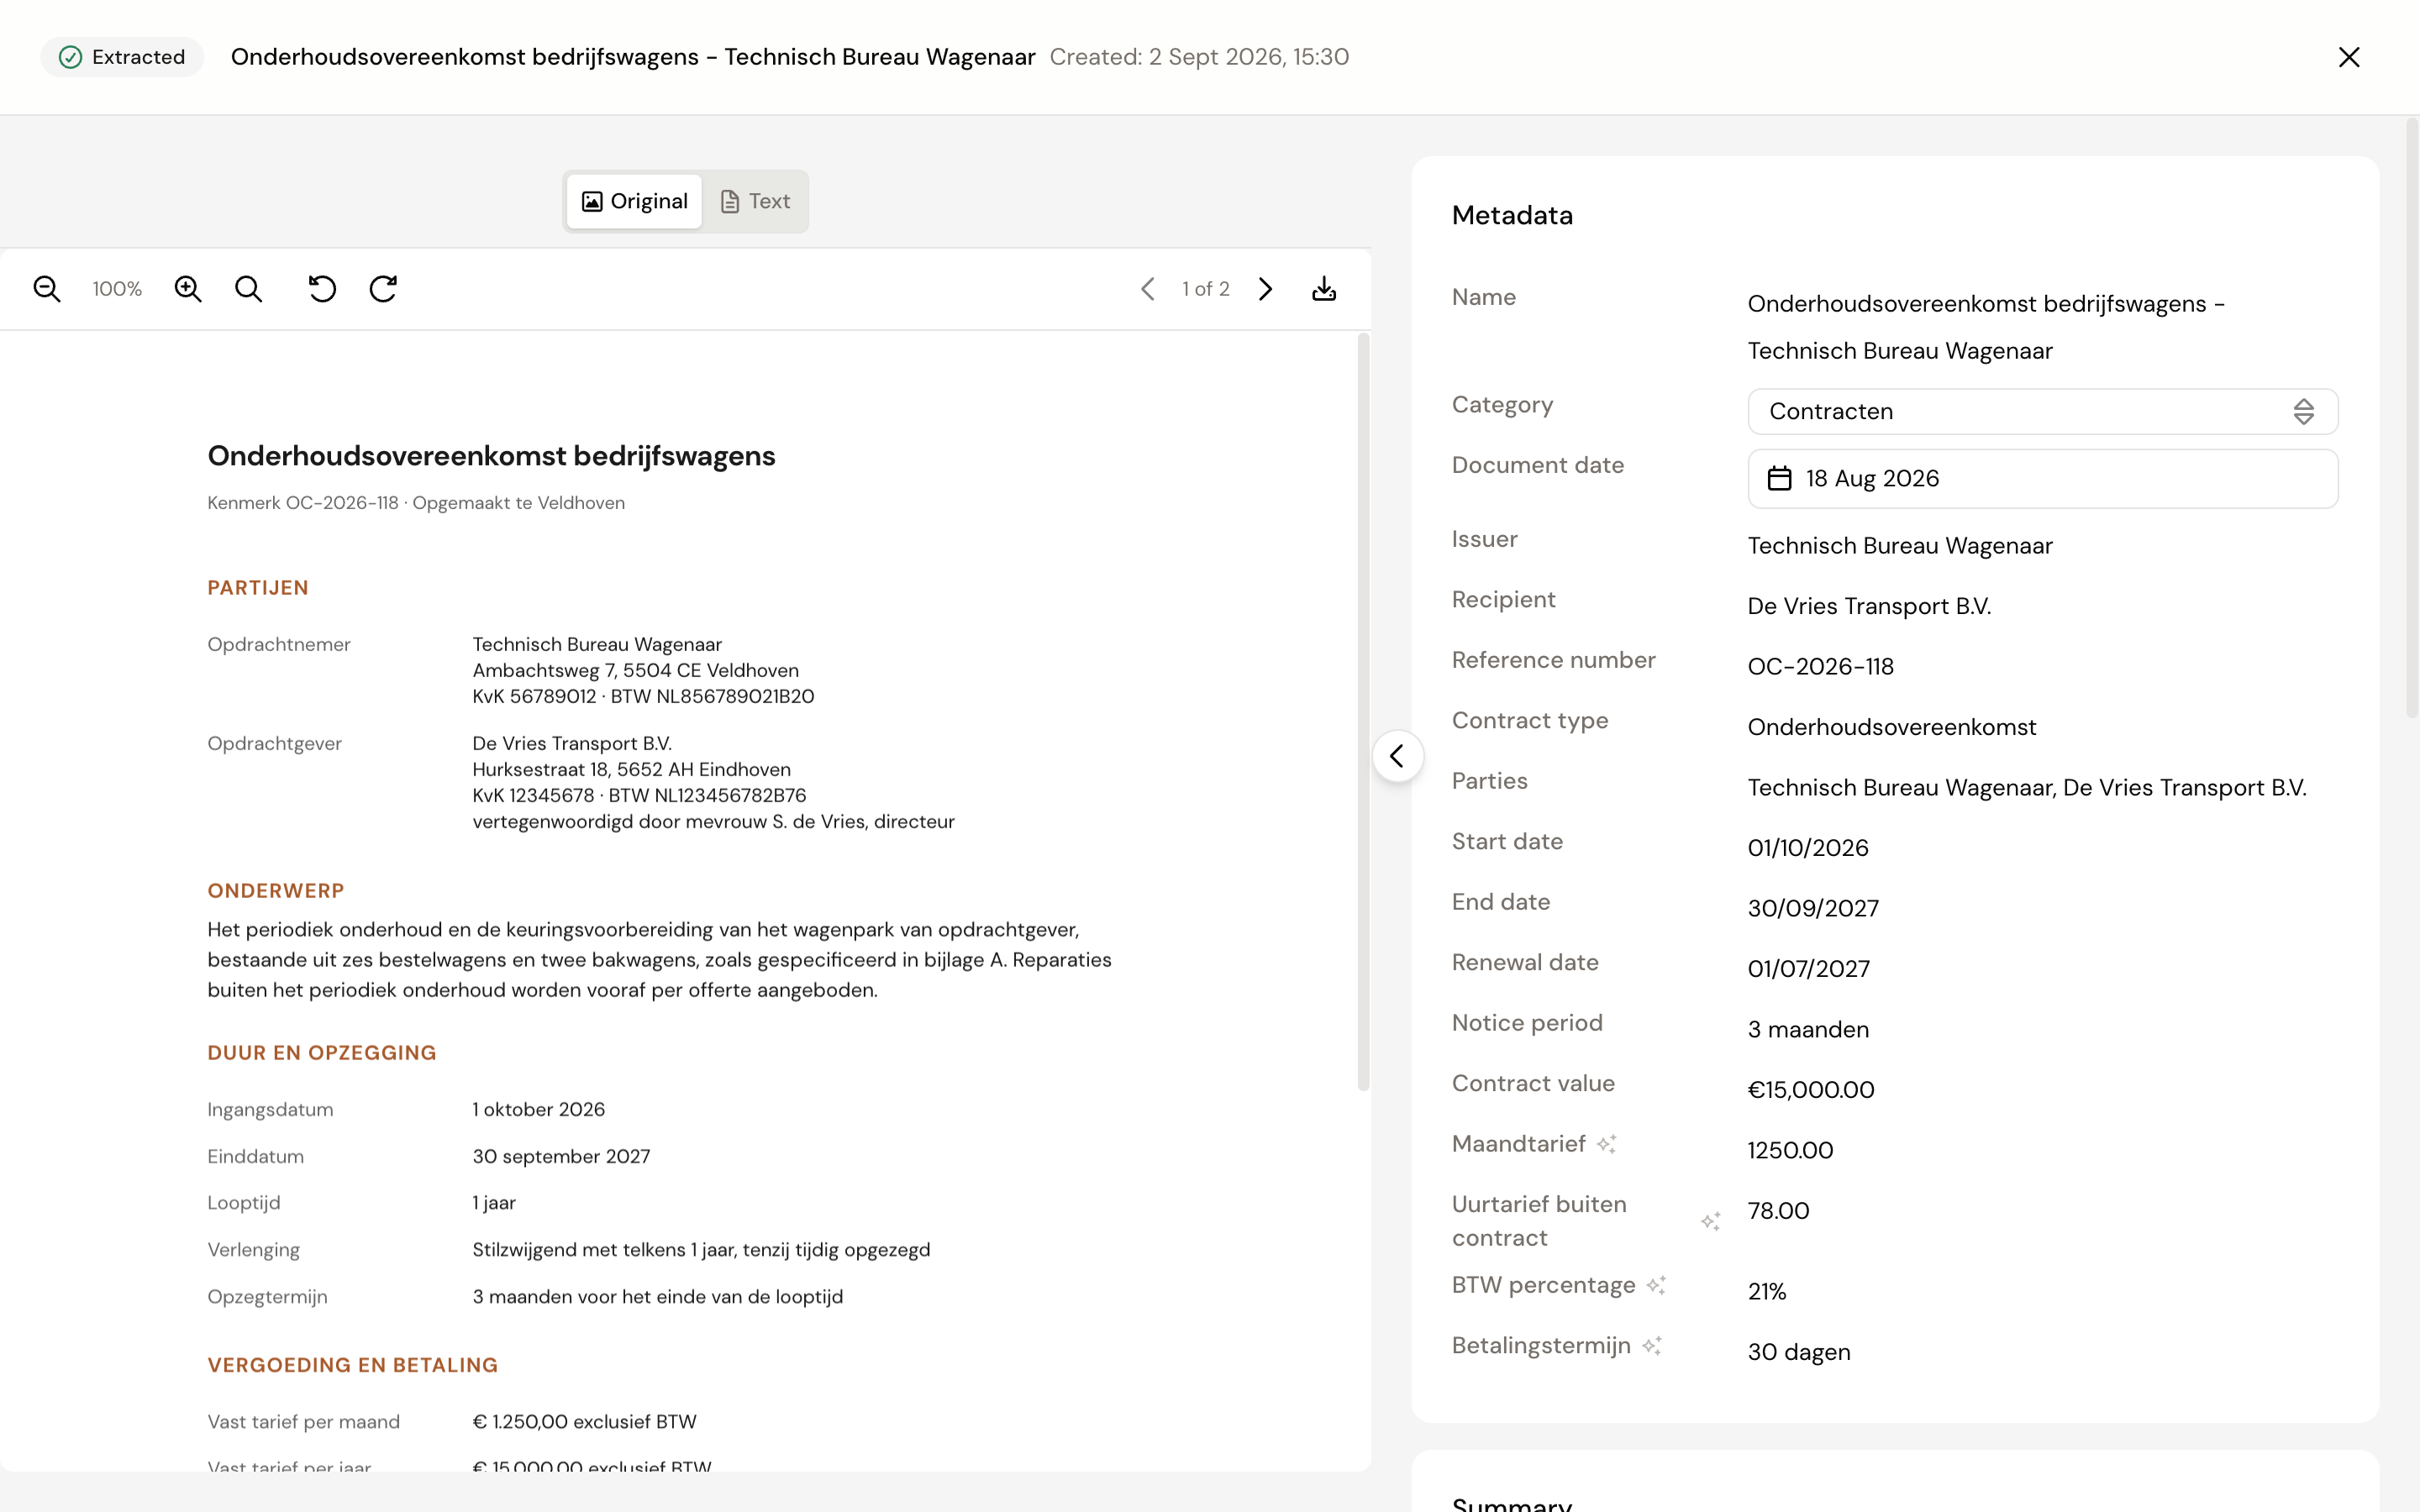This screenshot has width=2420, height=1512.
Task: Switch to Original view tab
Action: point(635,202)
